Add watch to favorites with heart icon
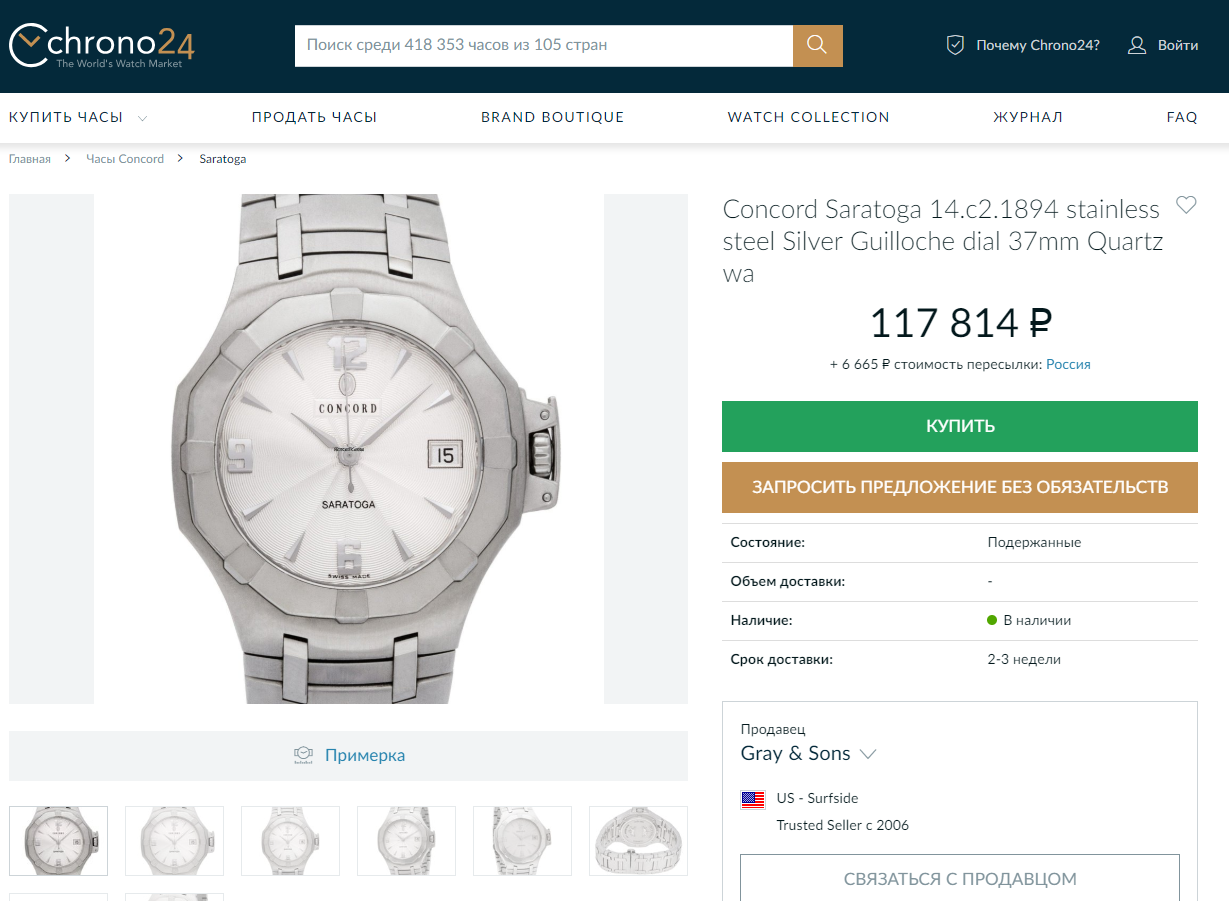This screenshot has height=901, width=1229. click(1186, 206)
